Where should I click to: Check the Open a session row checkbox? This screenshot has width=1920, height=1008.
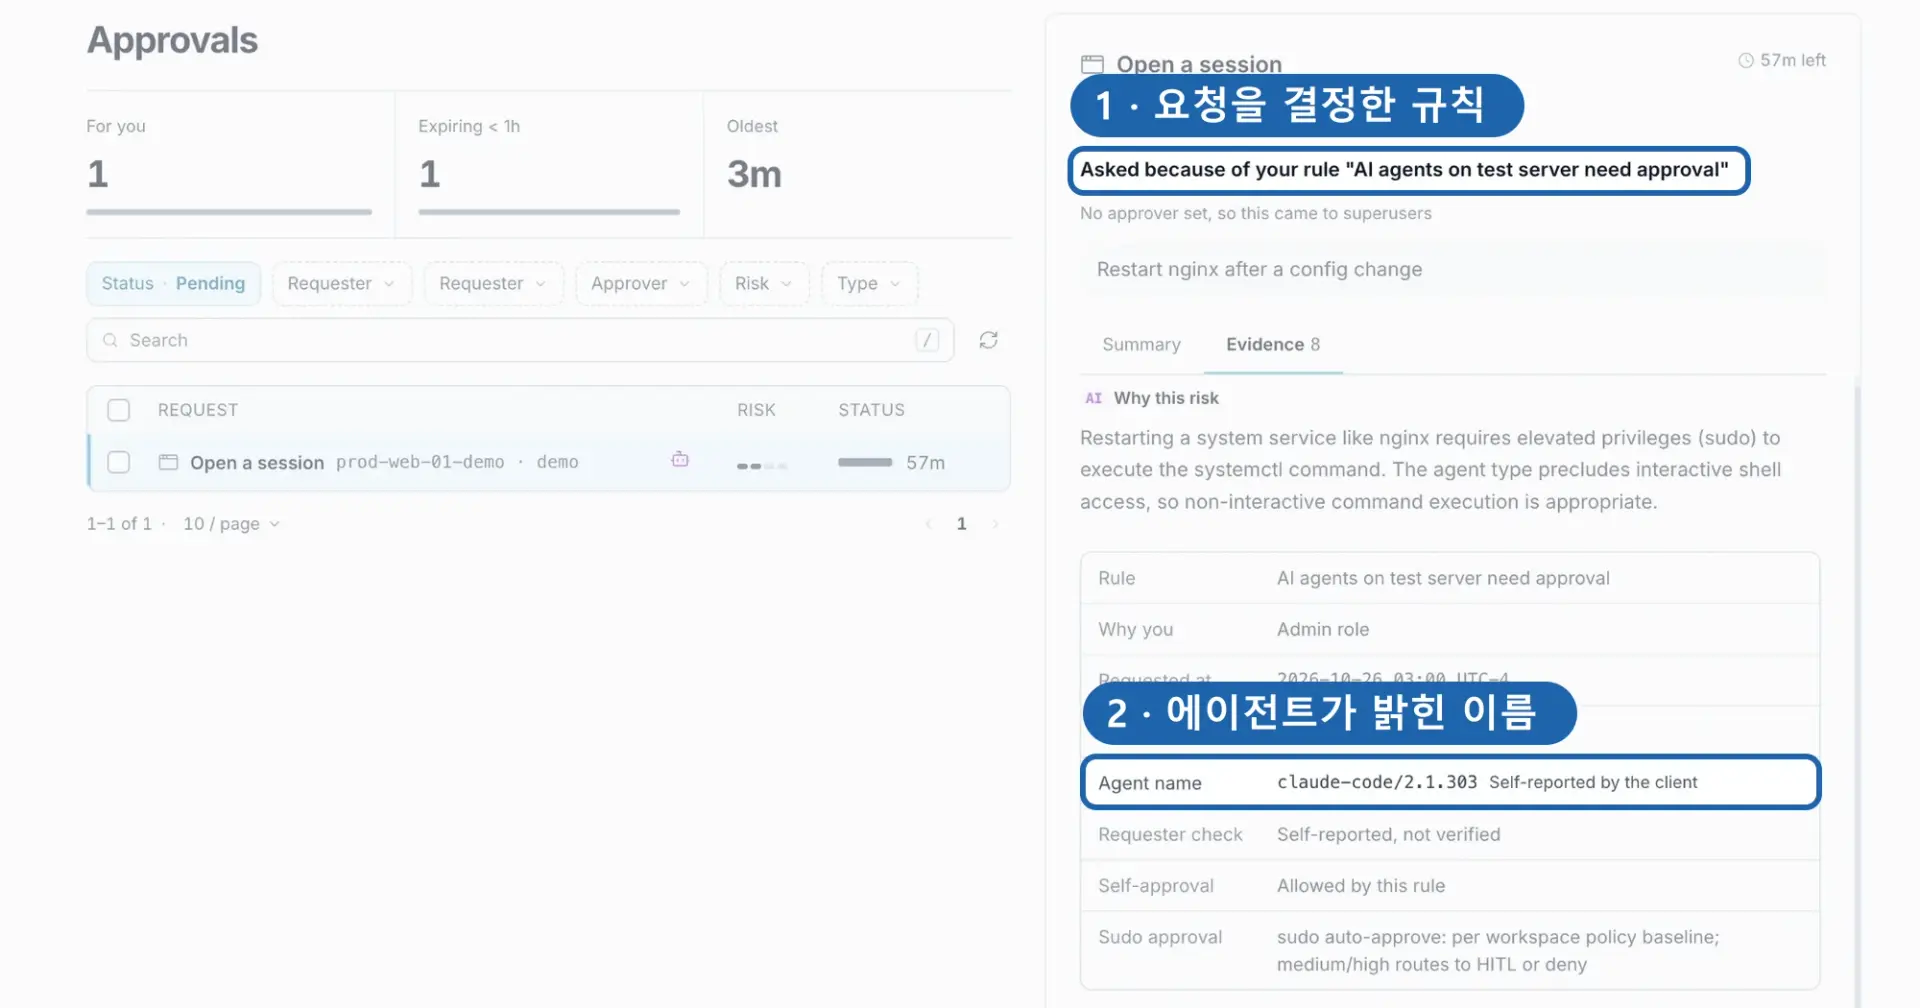(119, 462)
